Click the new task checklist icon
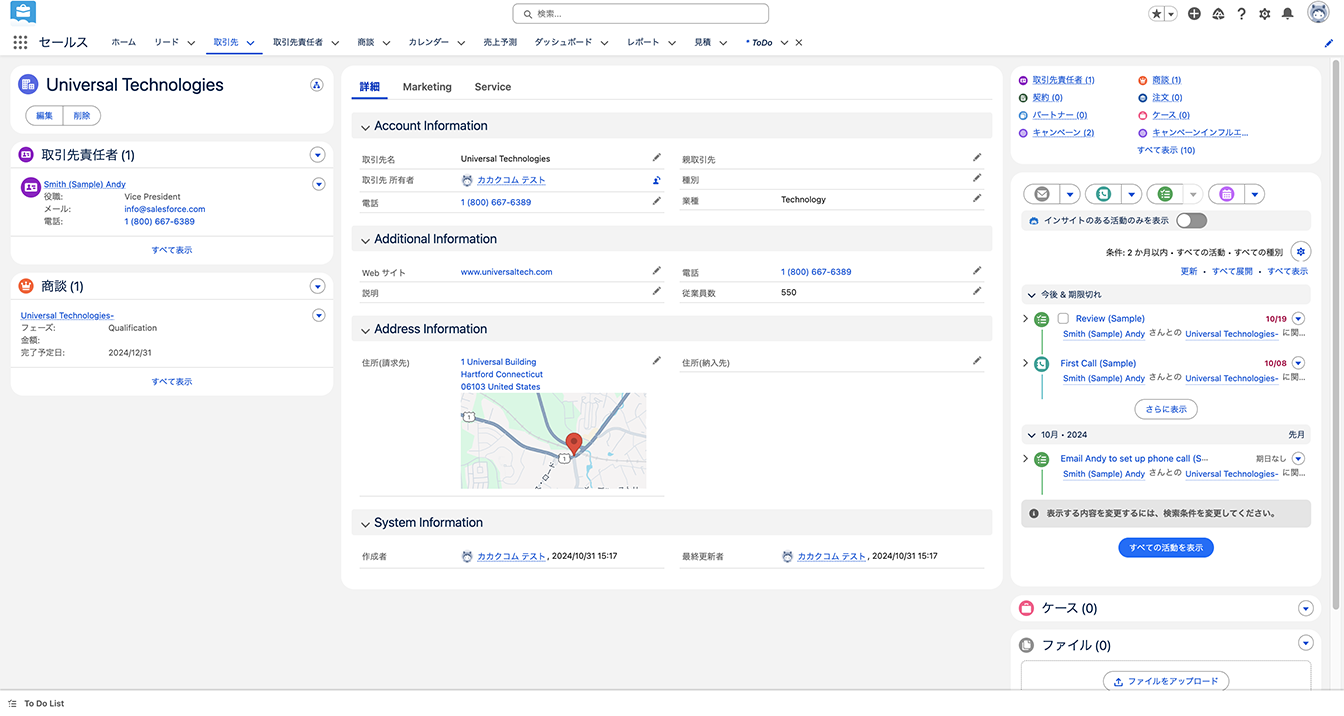The width and height of the screenshot is (1344, 716). pyautogui.click(x=1164, y=194)
